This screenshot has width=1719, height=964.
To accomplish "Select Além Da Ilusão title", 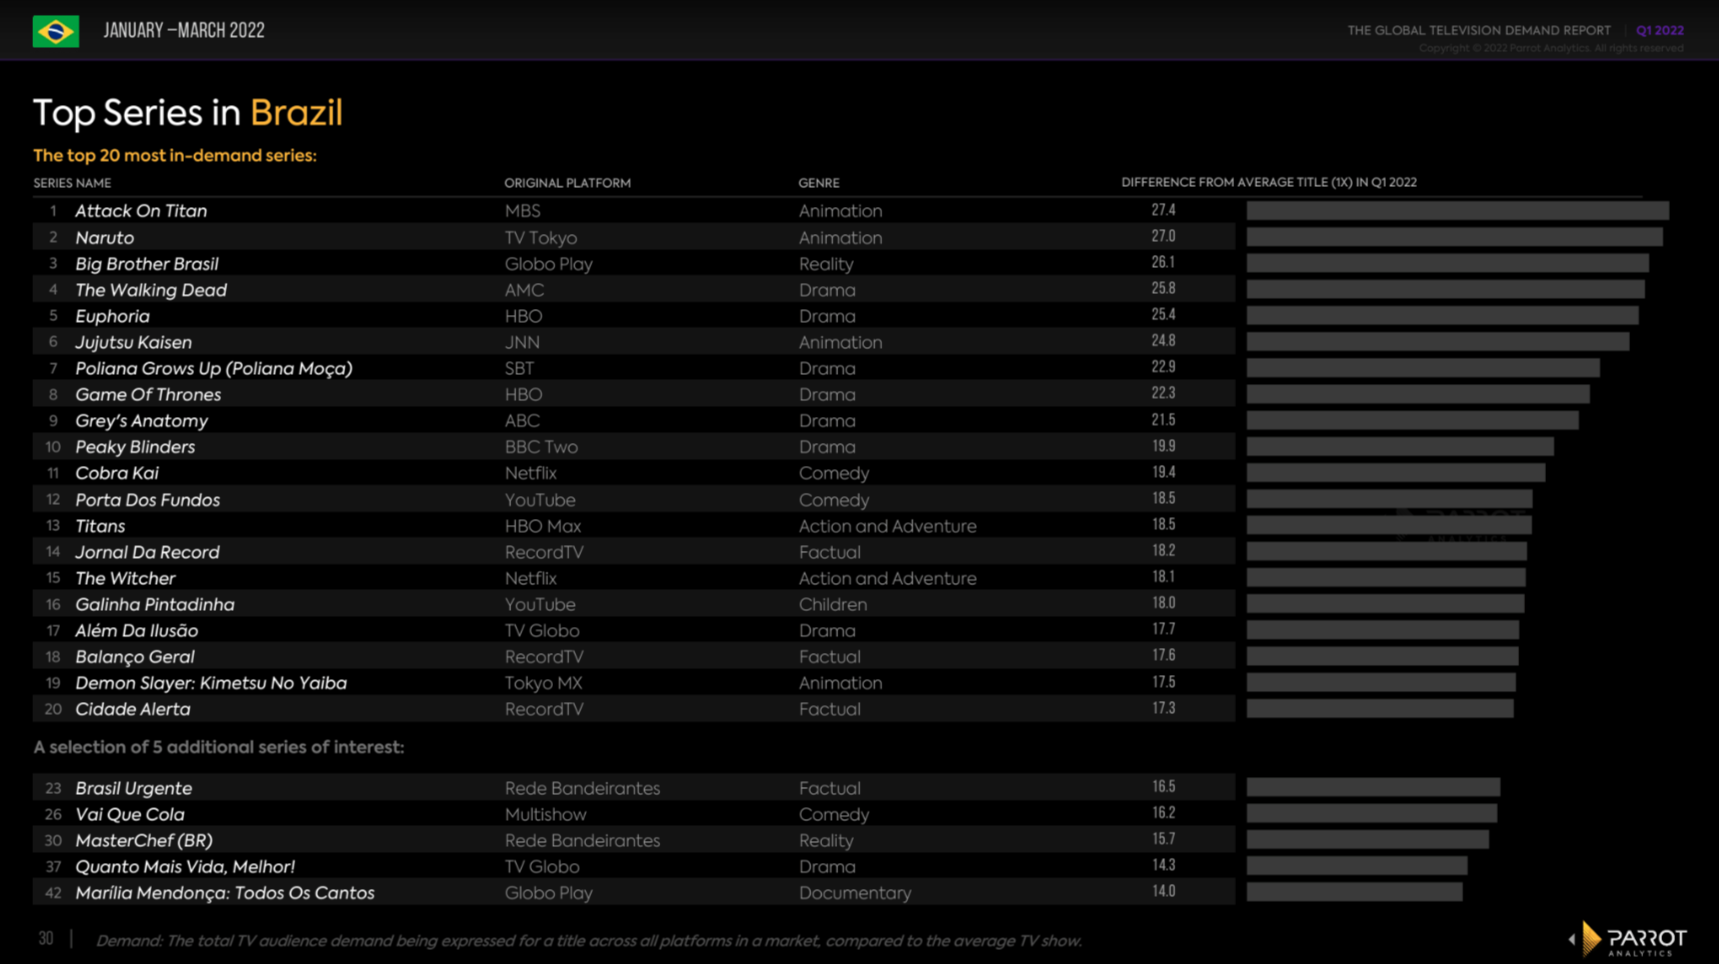I will pyautogui.click(x=137, y=631).
